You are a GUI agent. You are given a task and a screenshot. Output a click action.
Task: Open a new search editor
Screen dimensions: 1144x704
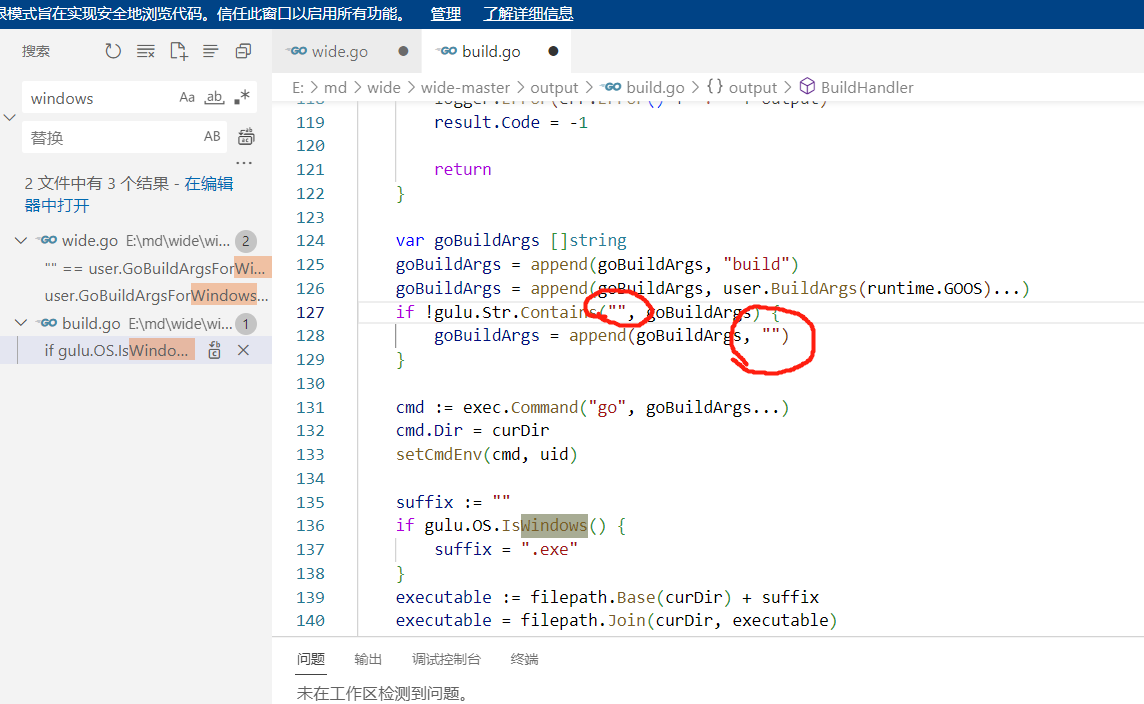click(x=178, y=51)
